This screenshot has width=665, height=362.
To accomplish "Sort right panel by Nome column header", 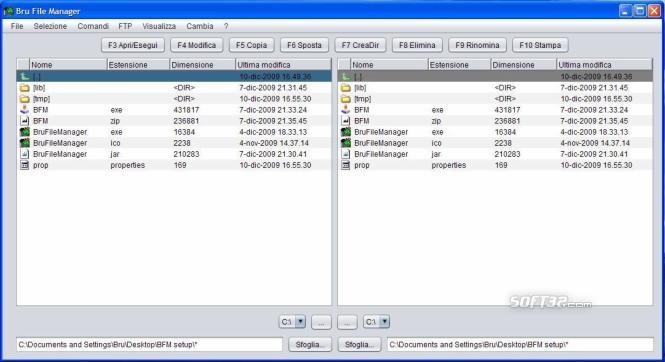I will click(389, 65).
